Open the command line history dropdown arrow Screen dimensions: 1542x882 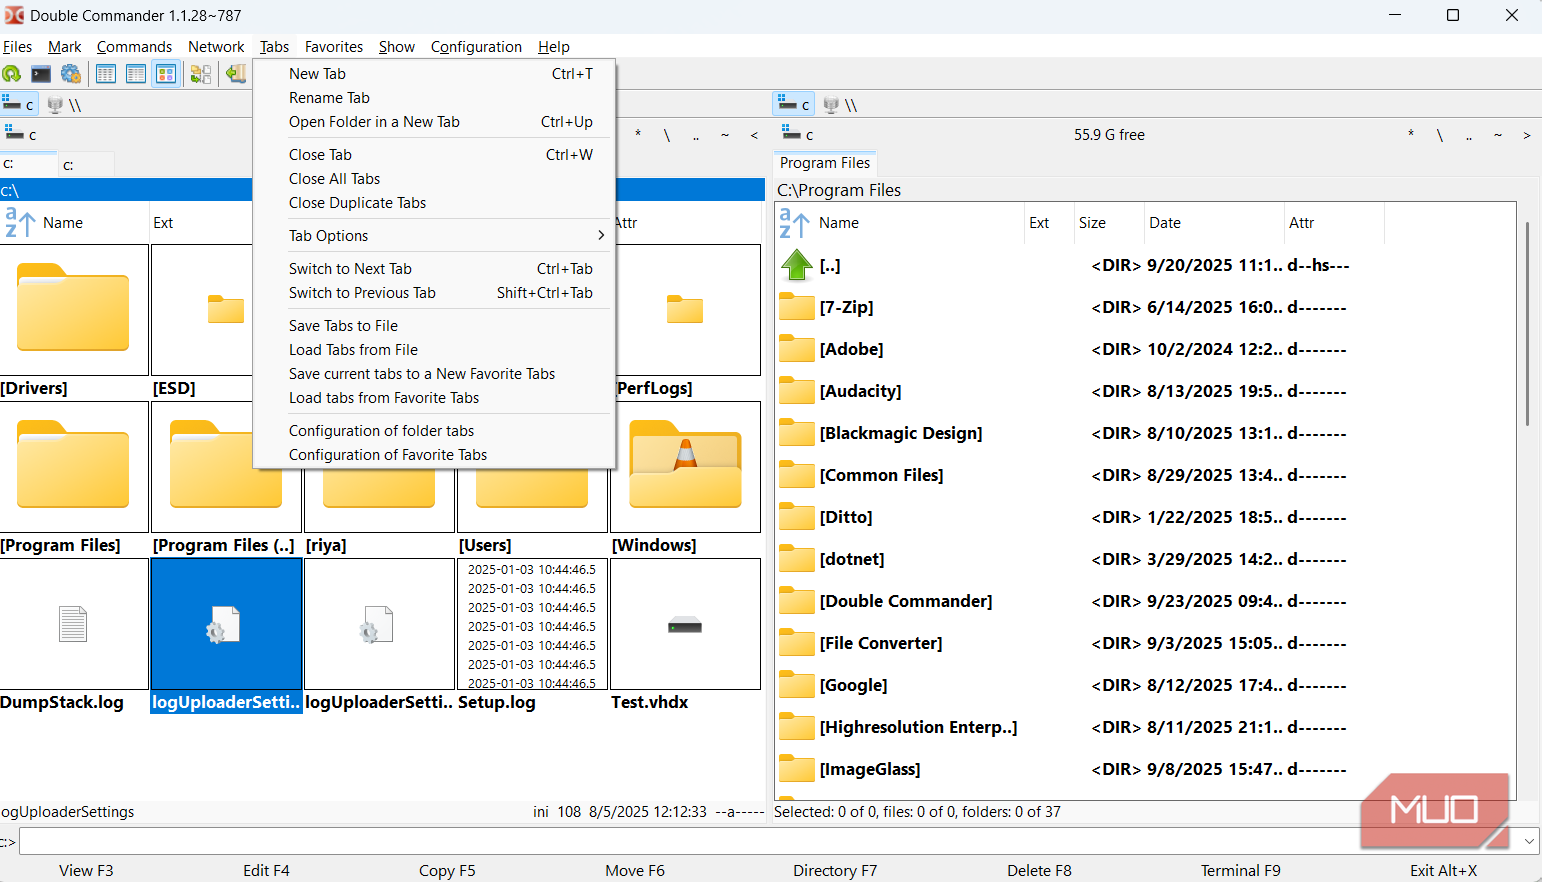[x=1529, y=842]
